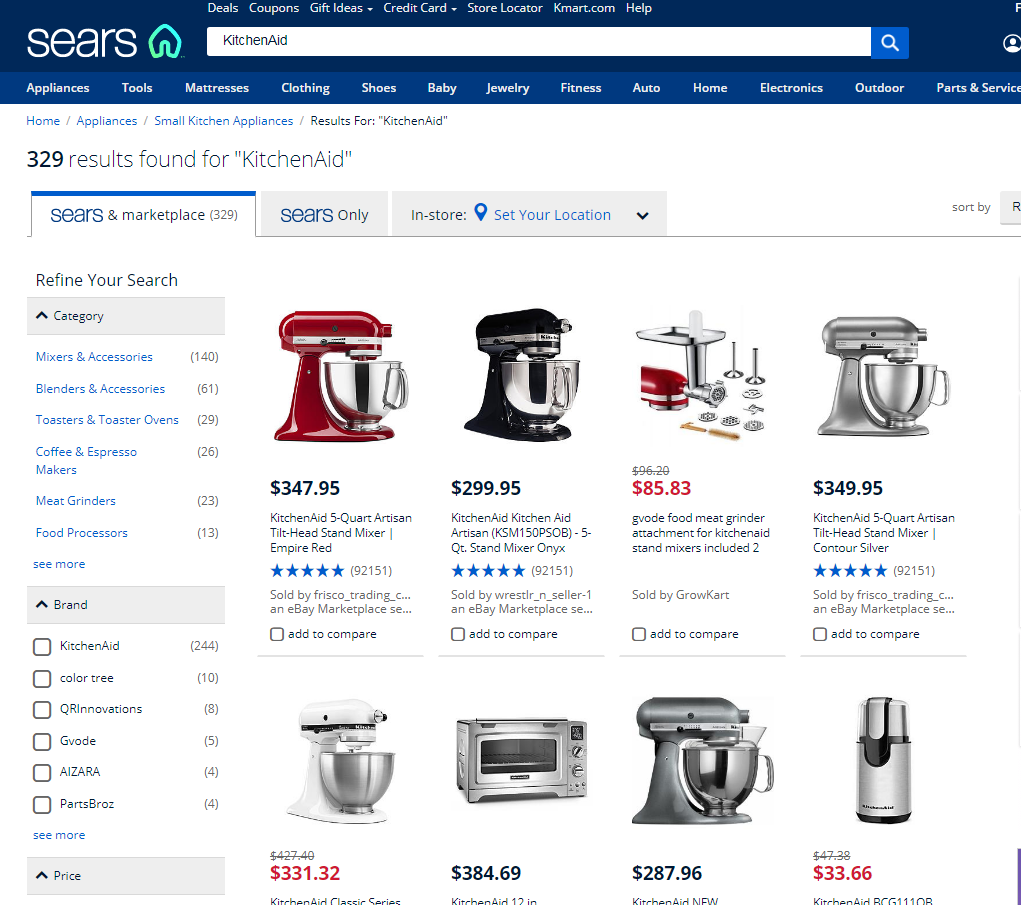Click the Home breadcrumb link
1021x905 pixels.
43,121
